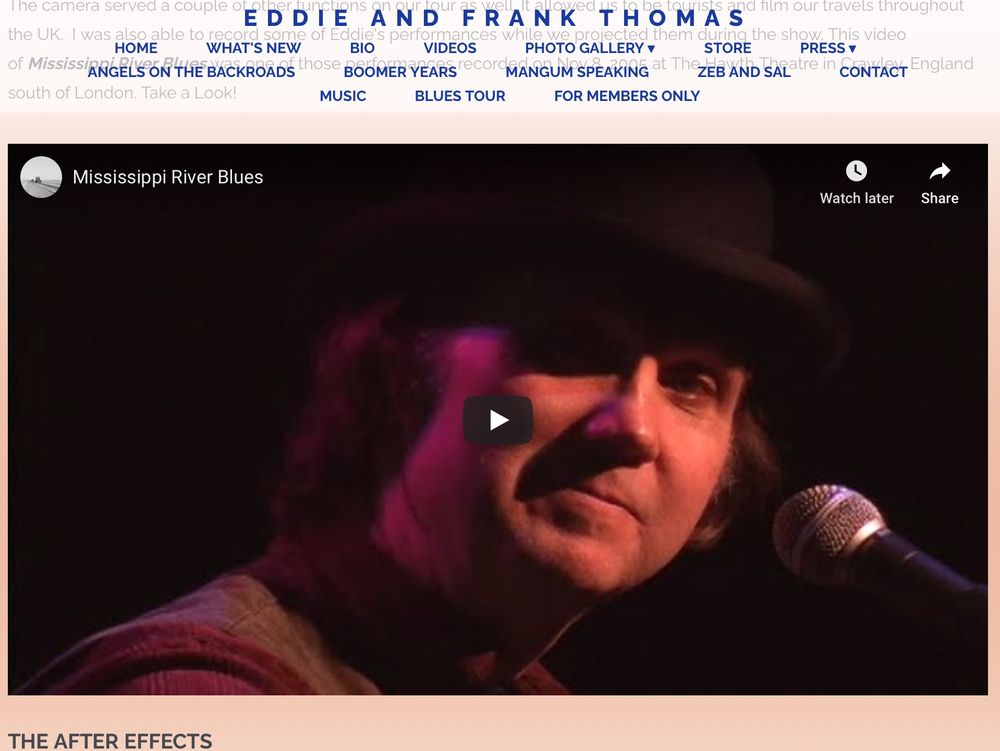Expand the Photo Gallery dropdown menu
This screenshot has height=751, width=1000.
tap(590, 48)
